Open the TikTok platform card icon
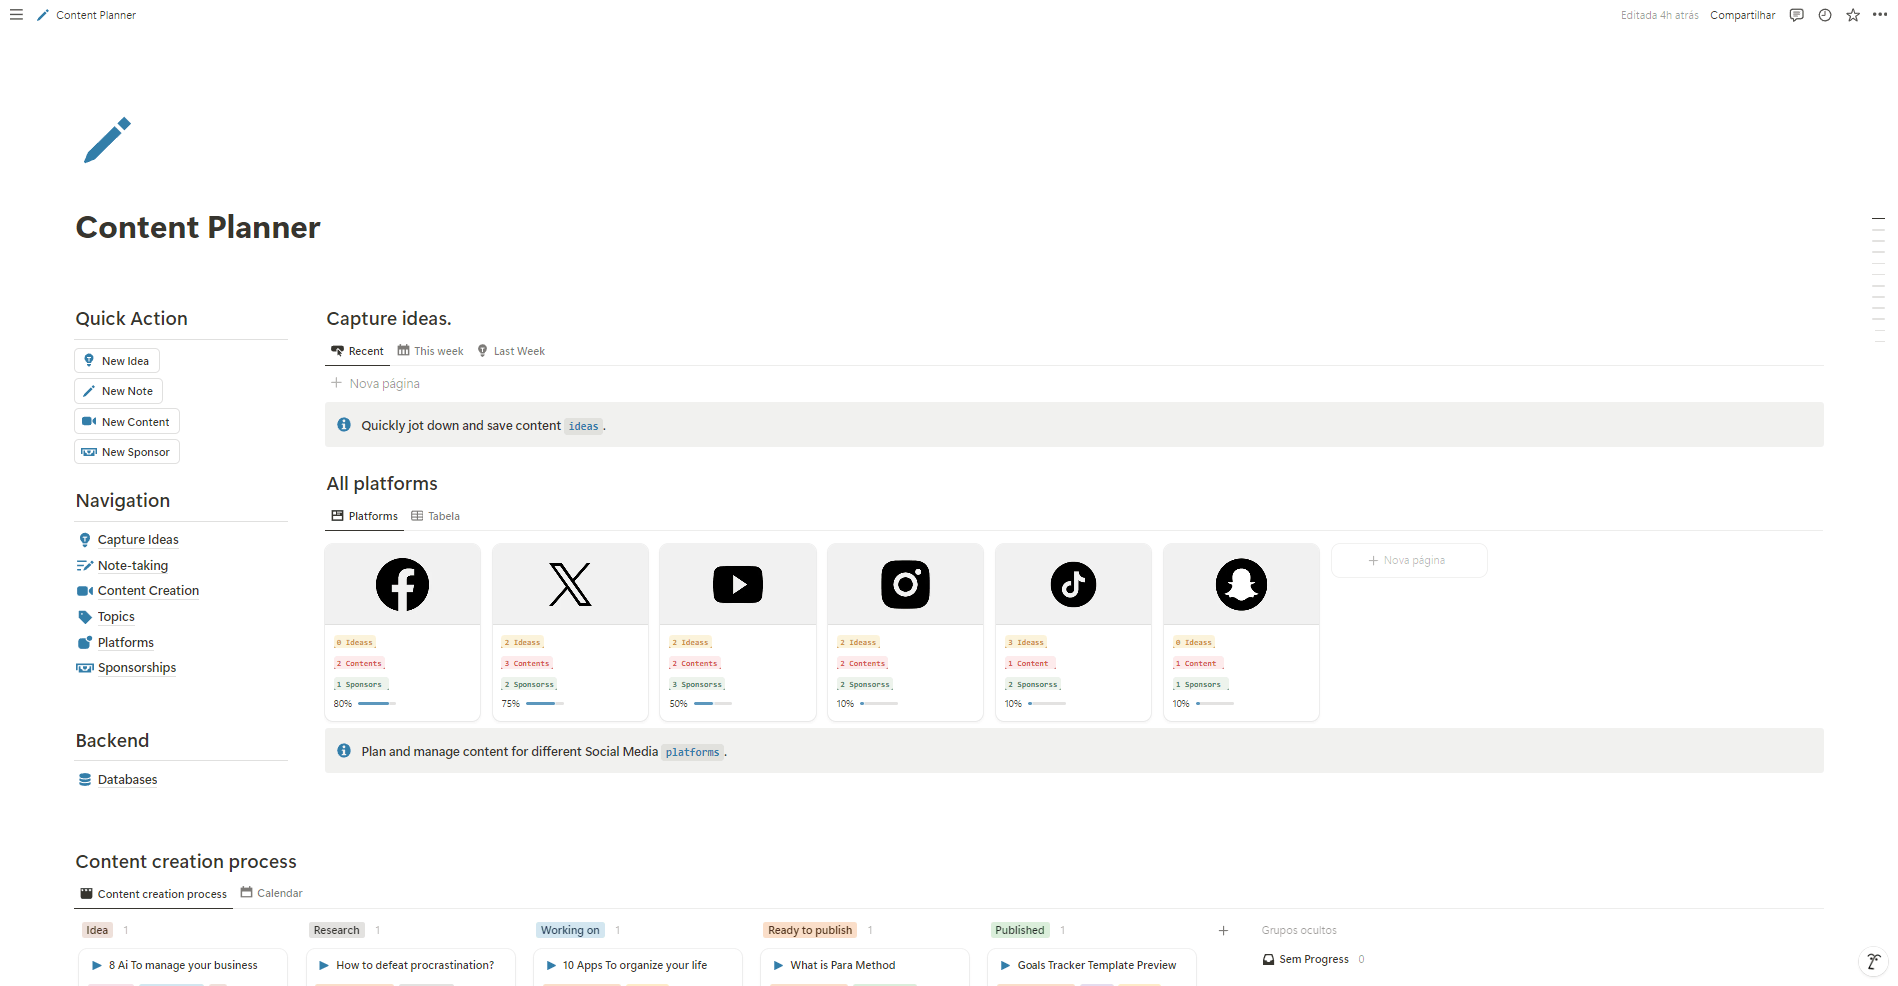Image resolution: width=1898 pixels, height=986 pixels. 1073,584
